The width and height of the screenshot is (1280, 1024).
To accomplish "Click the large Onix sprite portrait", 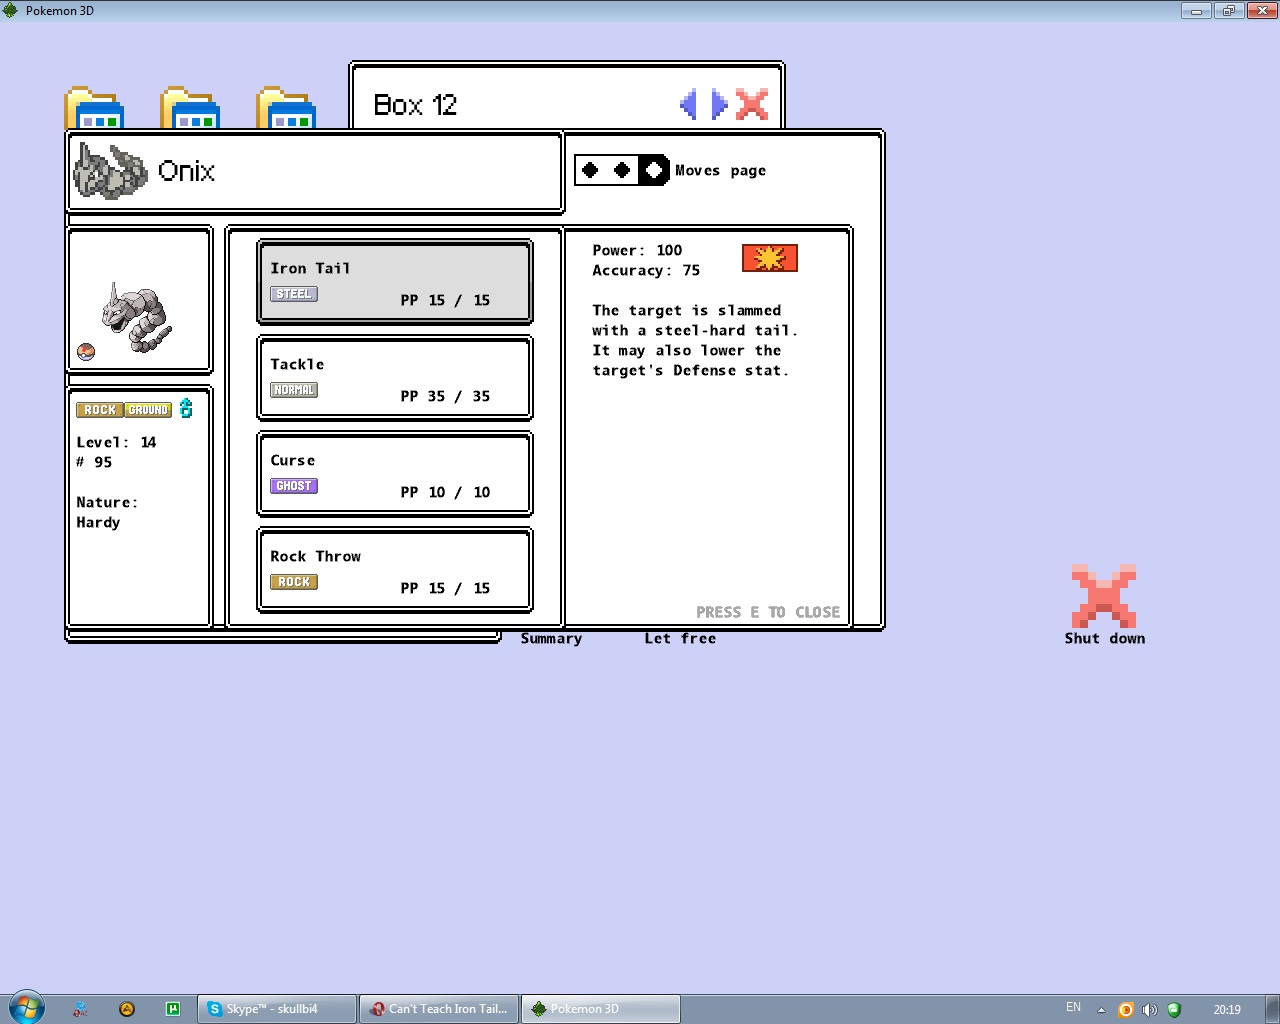I will coord(137,317).
